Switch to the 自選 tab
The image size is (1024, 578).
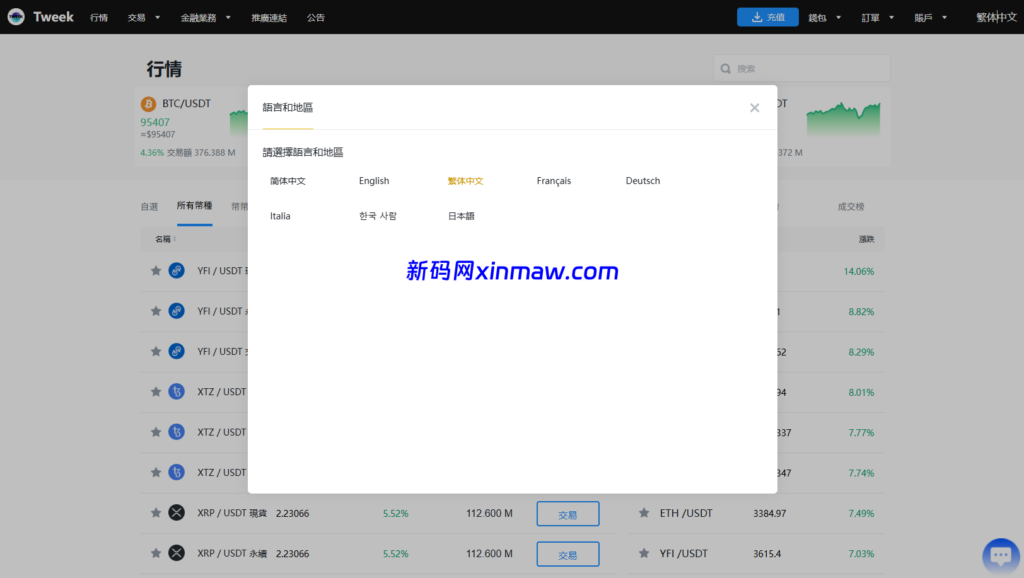[x=148, y=206]
